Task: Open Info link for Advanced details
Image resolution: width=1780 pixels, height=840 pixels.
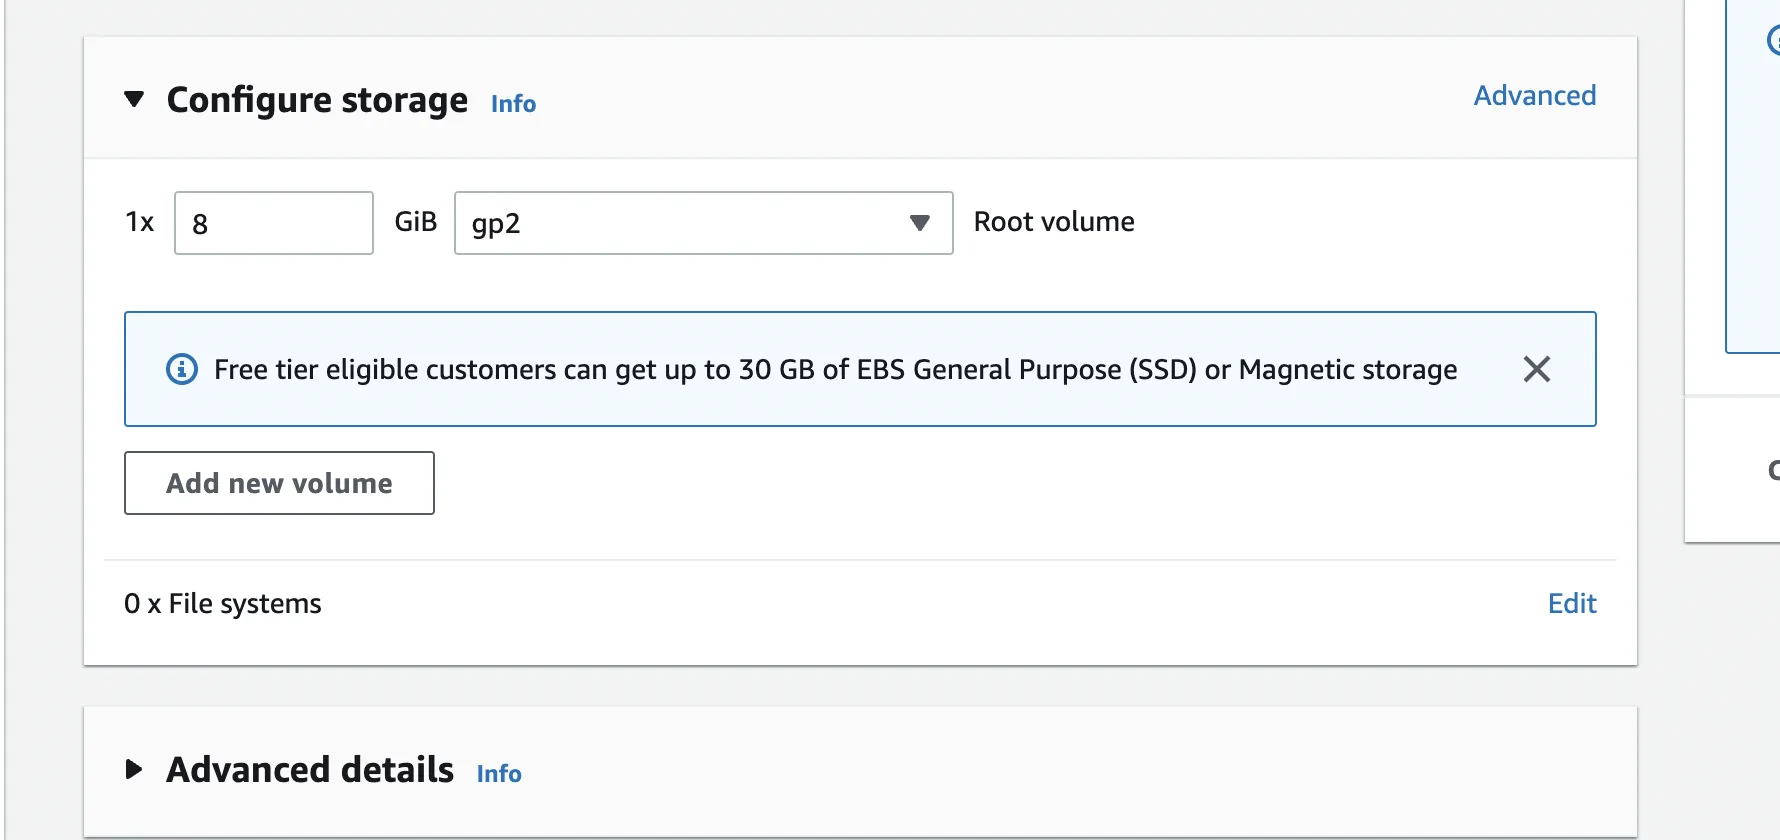Action: pyautogui.click(x=499, y=774)
